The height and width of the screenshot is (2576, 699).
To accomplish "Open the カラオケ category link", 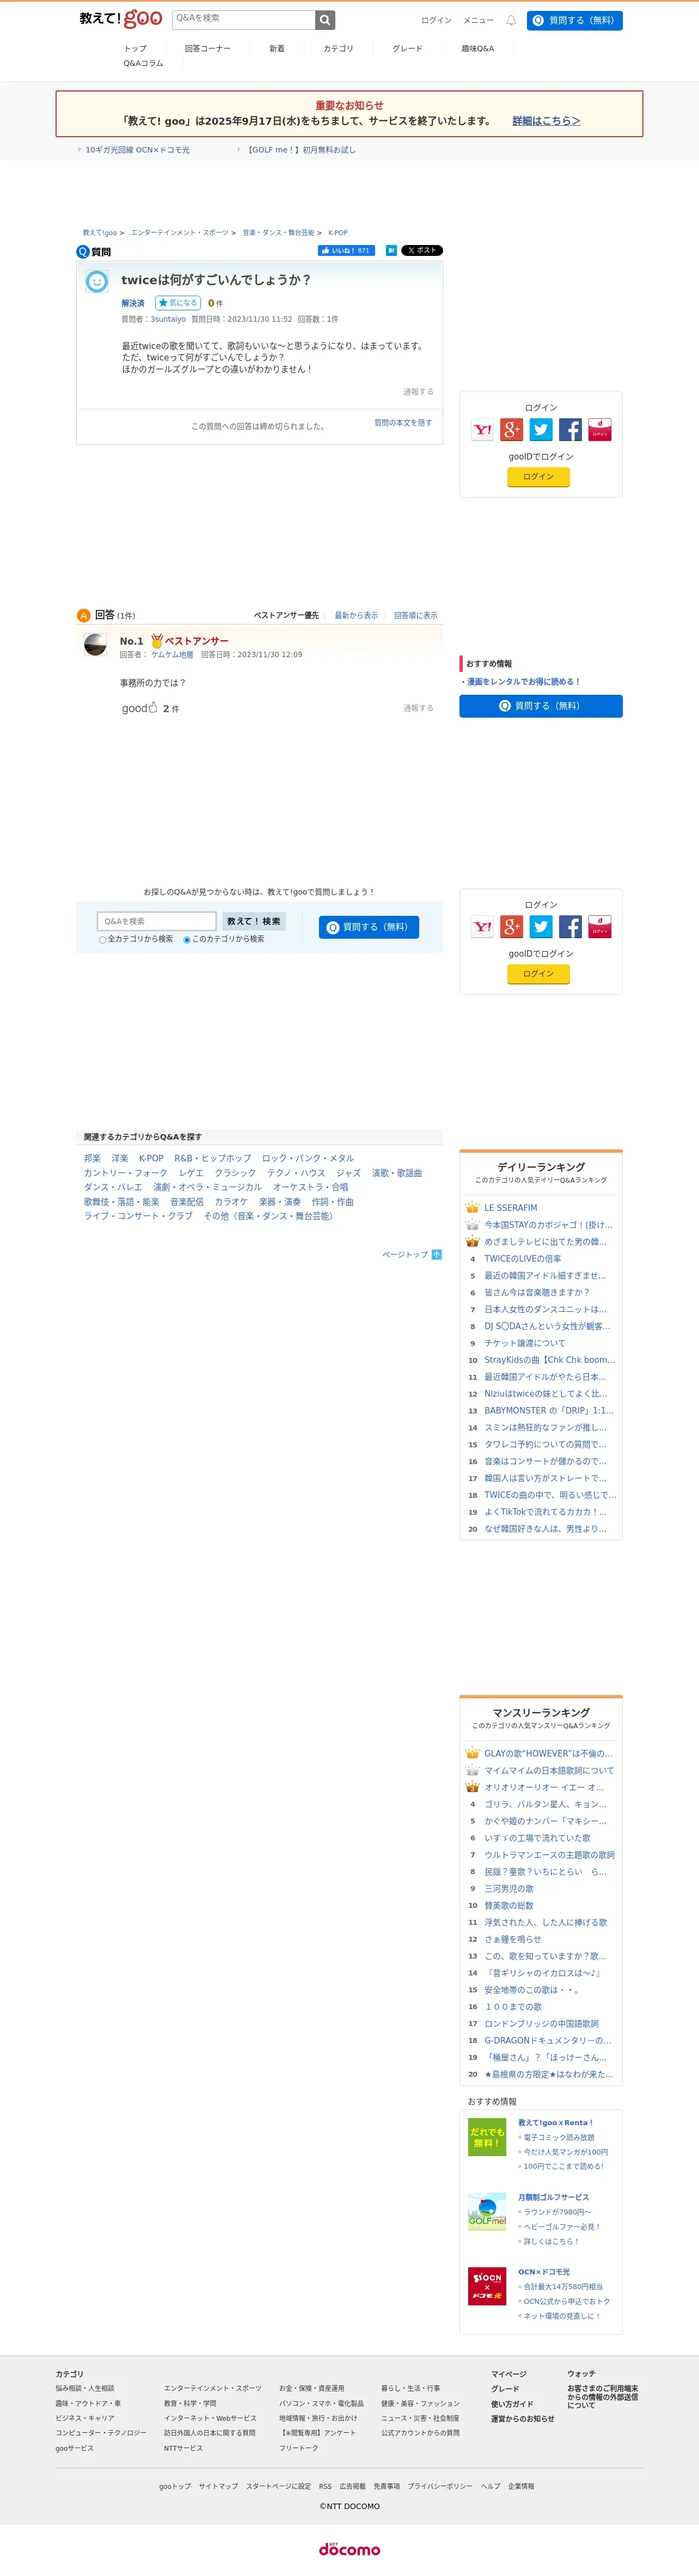I will [231, 1202].
